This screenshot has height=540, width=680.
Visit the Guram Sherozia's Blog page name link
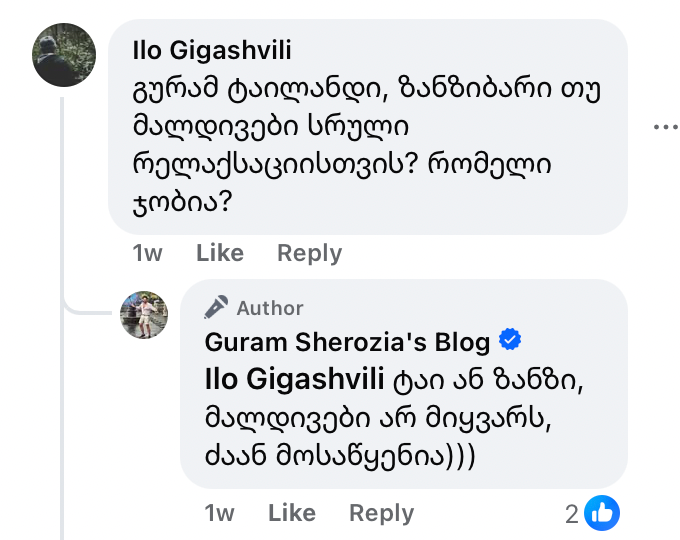(x=347, y=342)
